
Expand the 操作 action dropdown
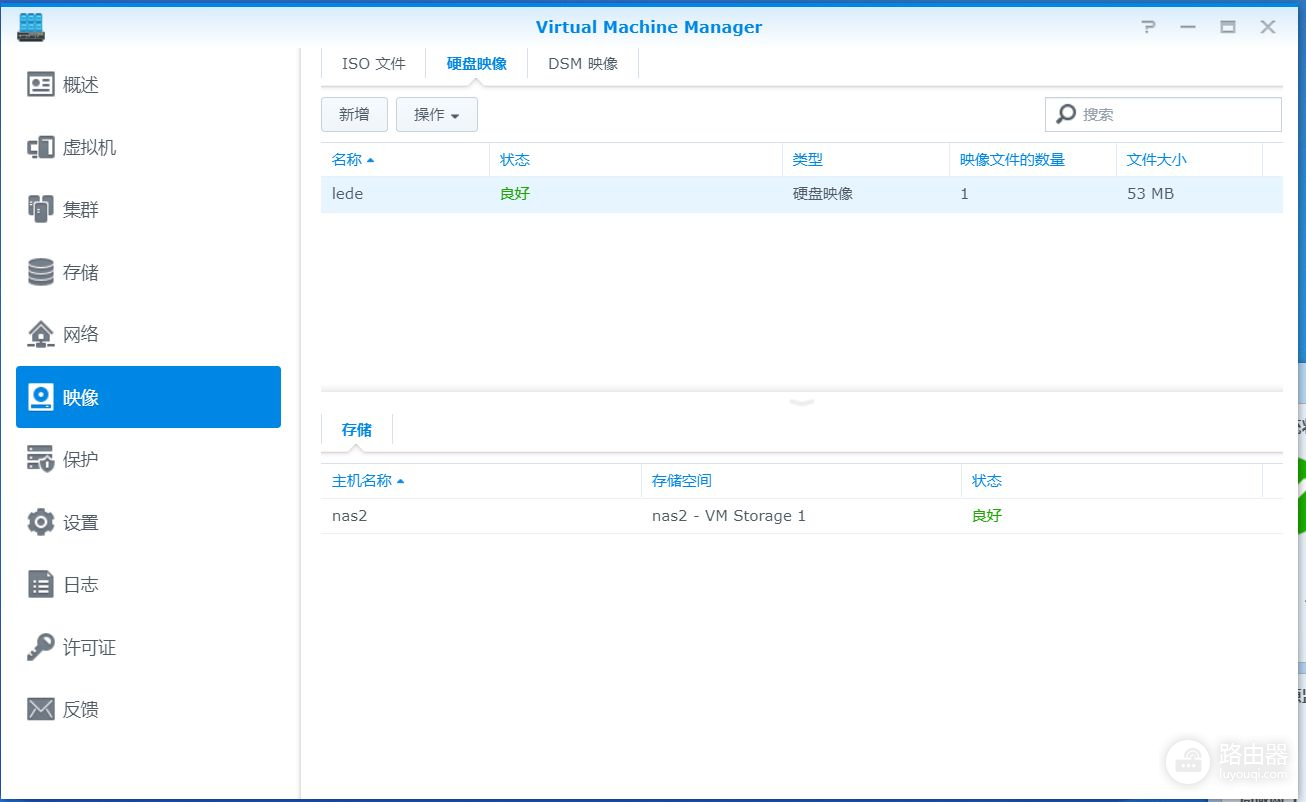point(436,115)
